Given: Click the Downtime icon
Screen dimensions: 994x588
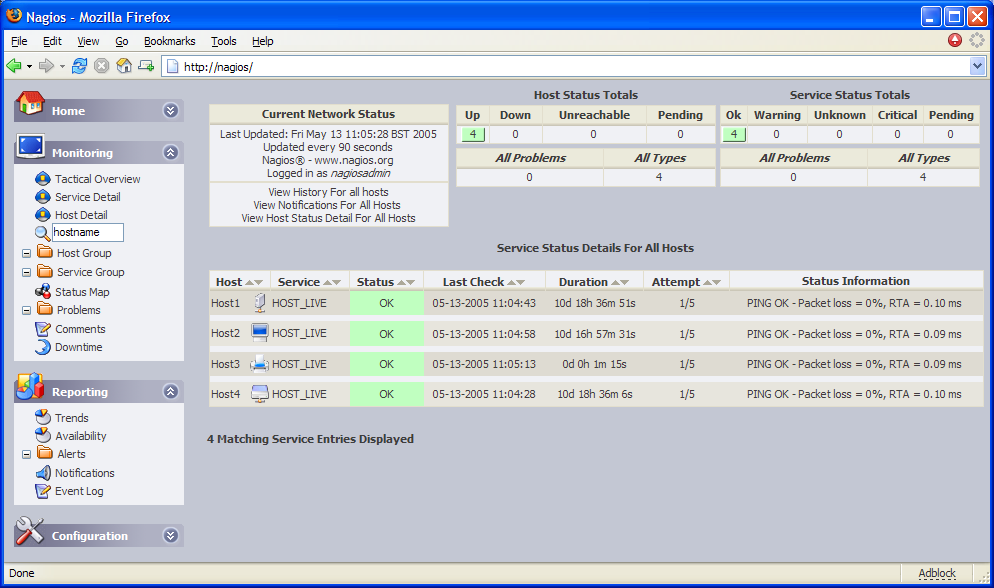Looking at the screenshot, I should (x=43, y=347).
